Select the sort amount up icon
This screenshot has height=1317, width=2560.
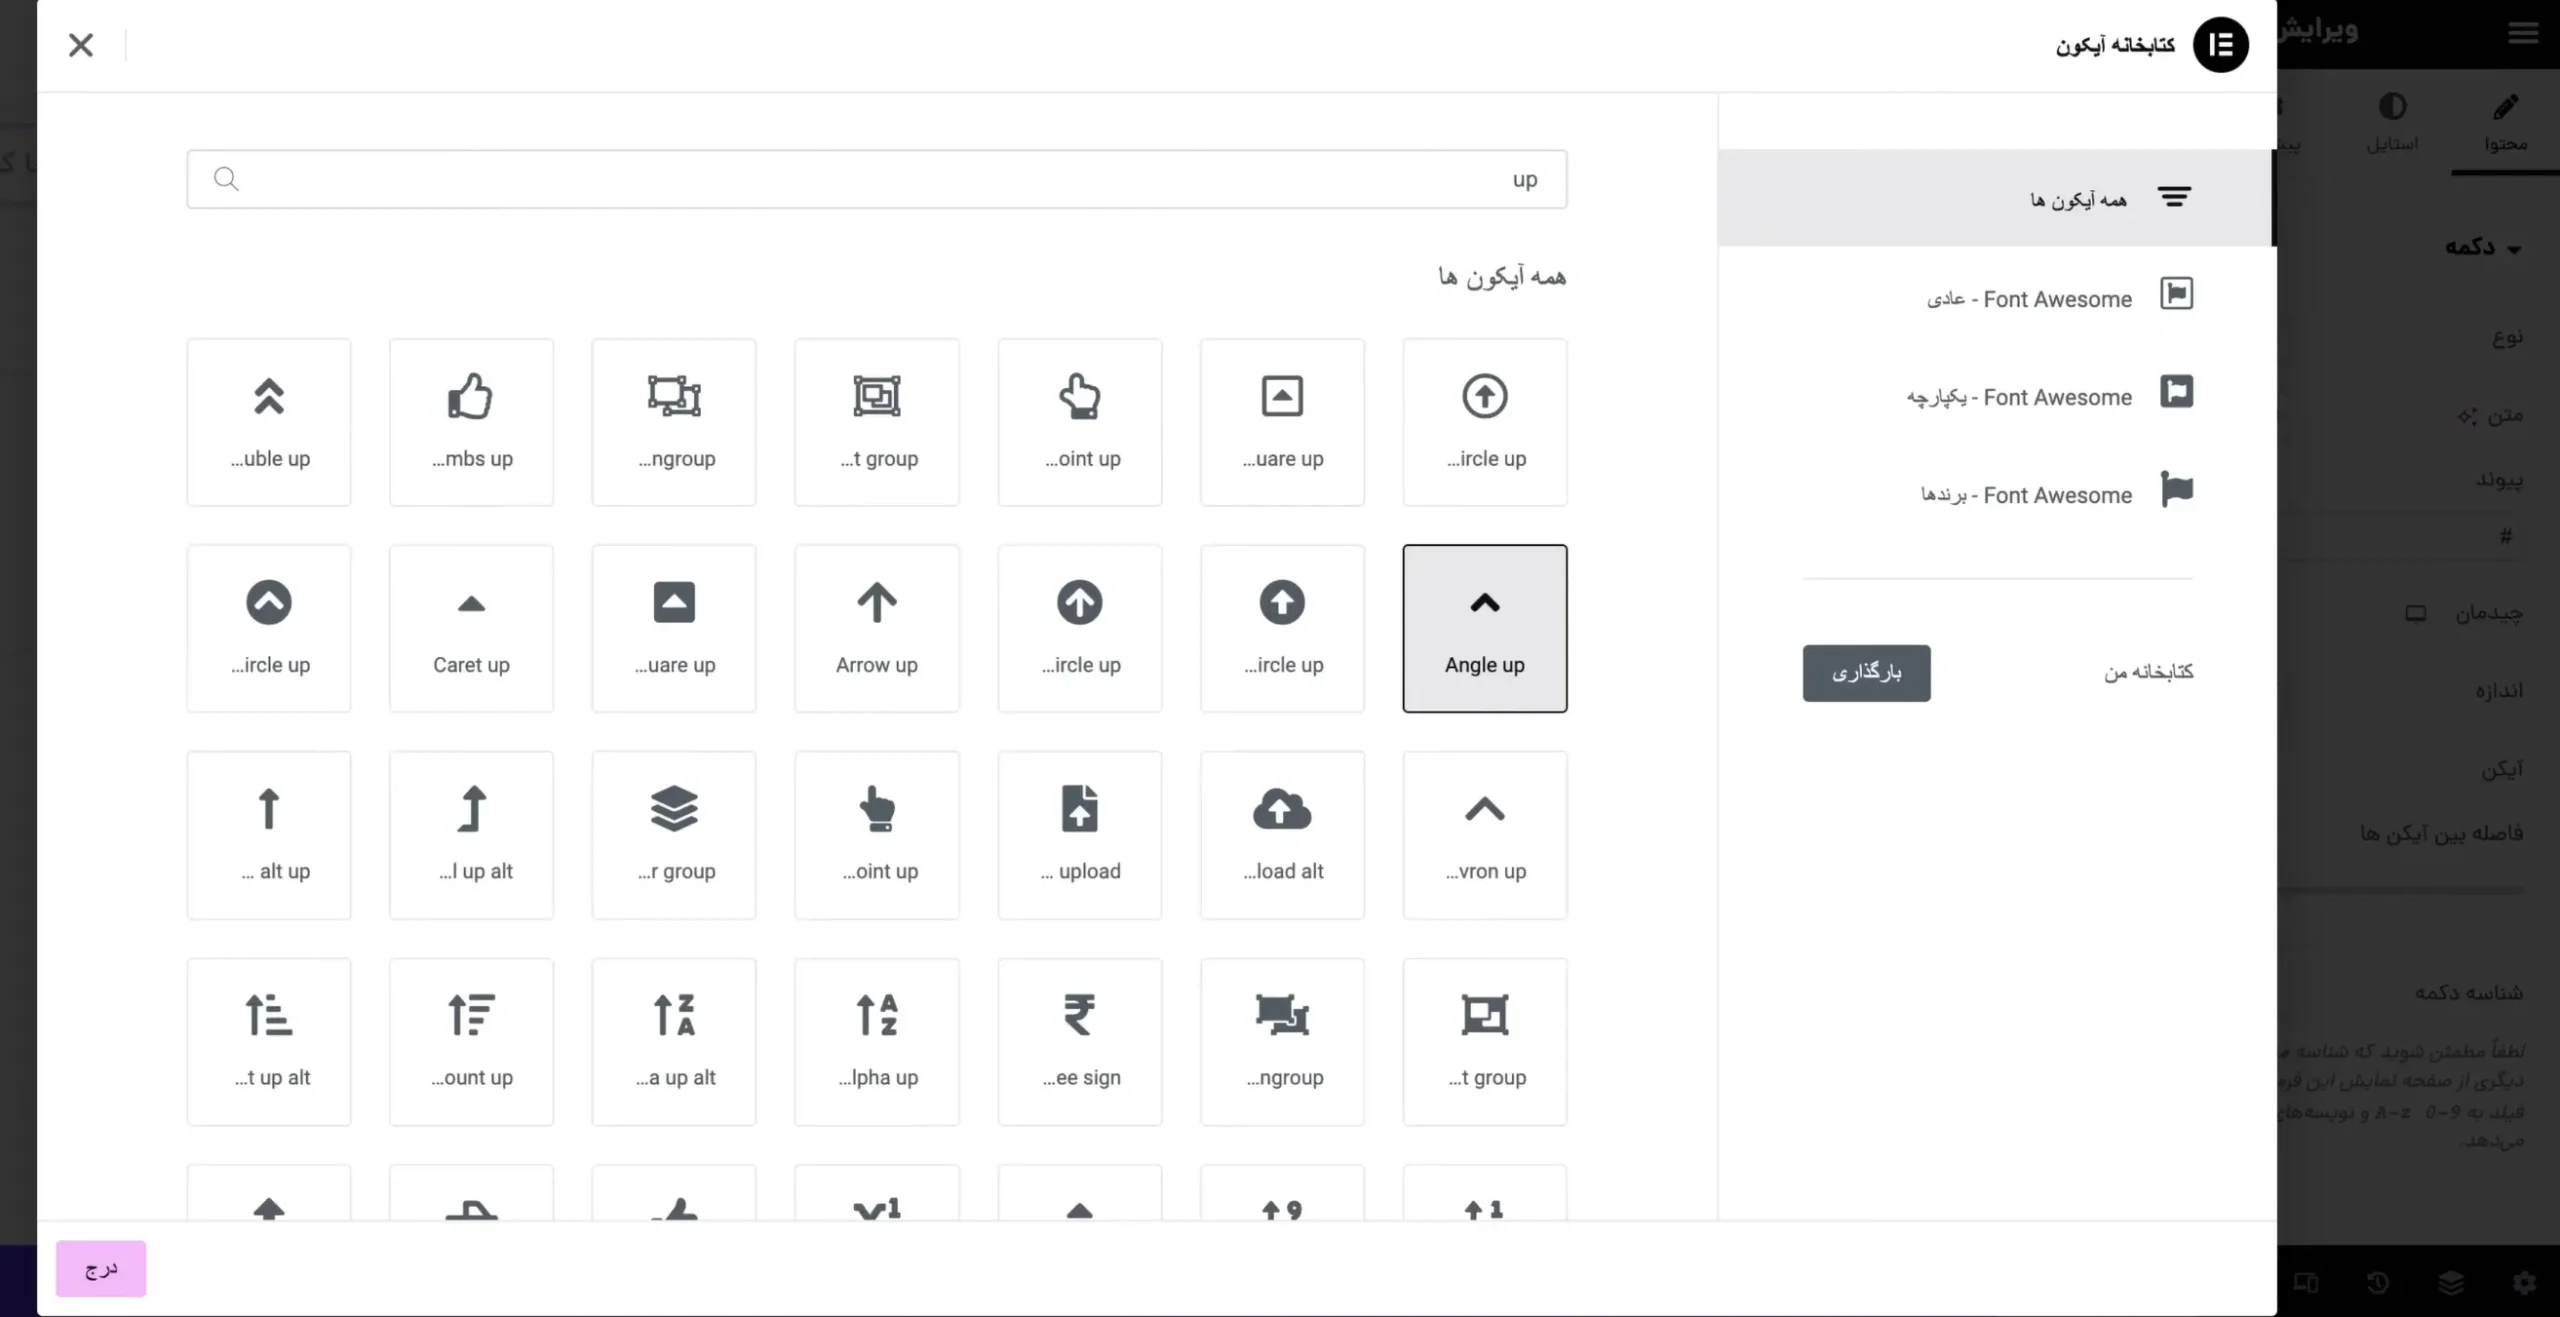tap(471, 1041)
